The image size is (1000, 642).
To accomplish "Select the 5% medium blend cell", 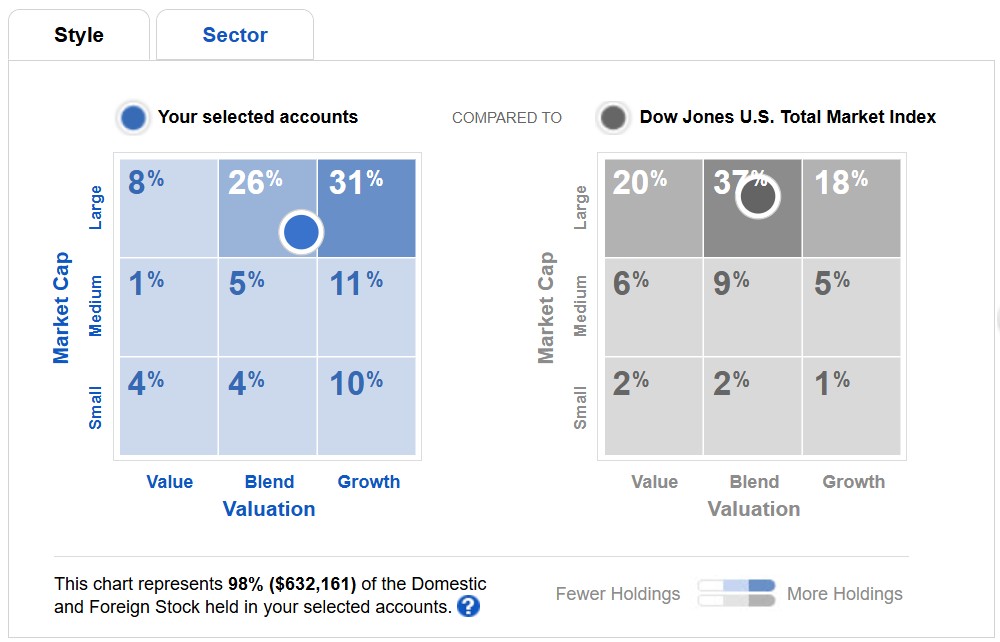I will (267, 307).
